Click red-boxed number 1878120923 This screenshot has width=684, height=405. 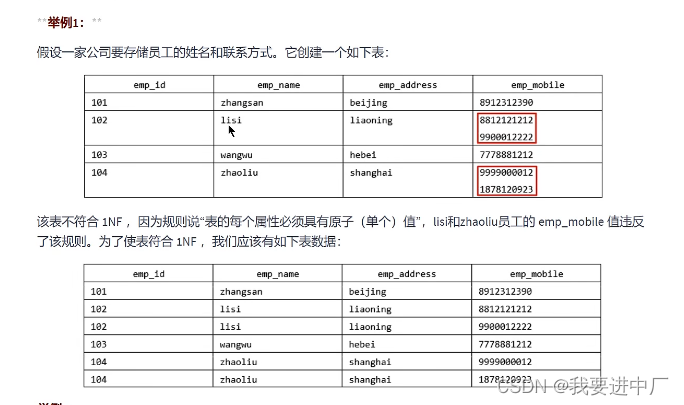[x=506, y=189]
